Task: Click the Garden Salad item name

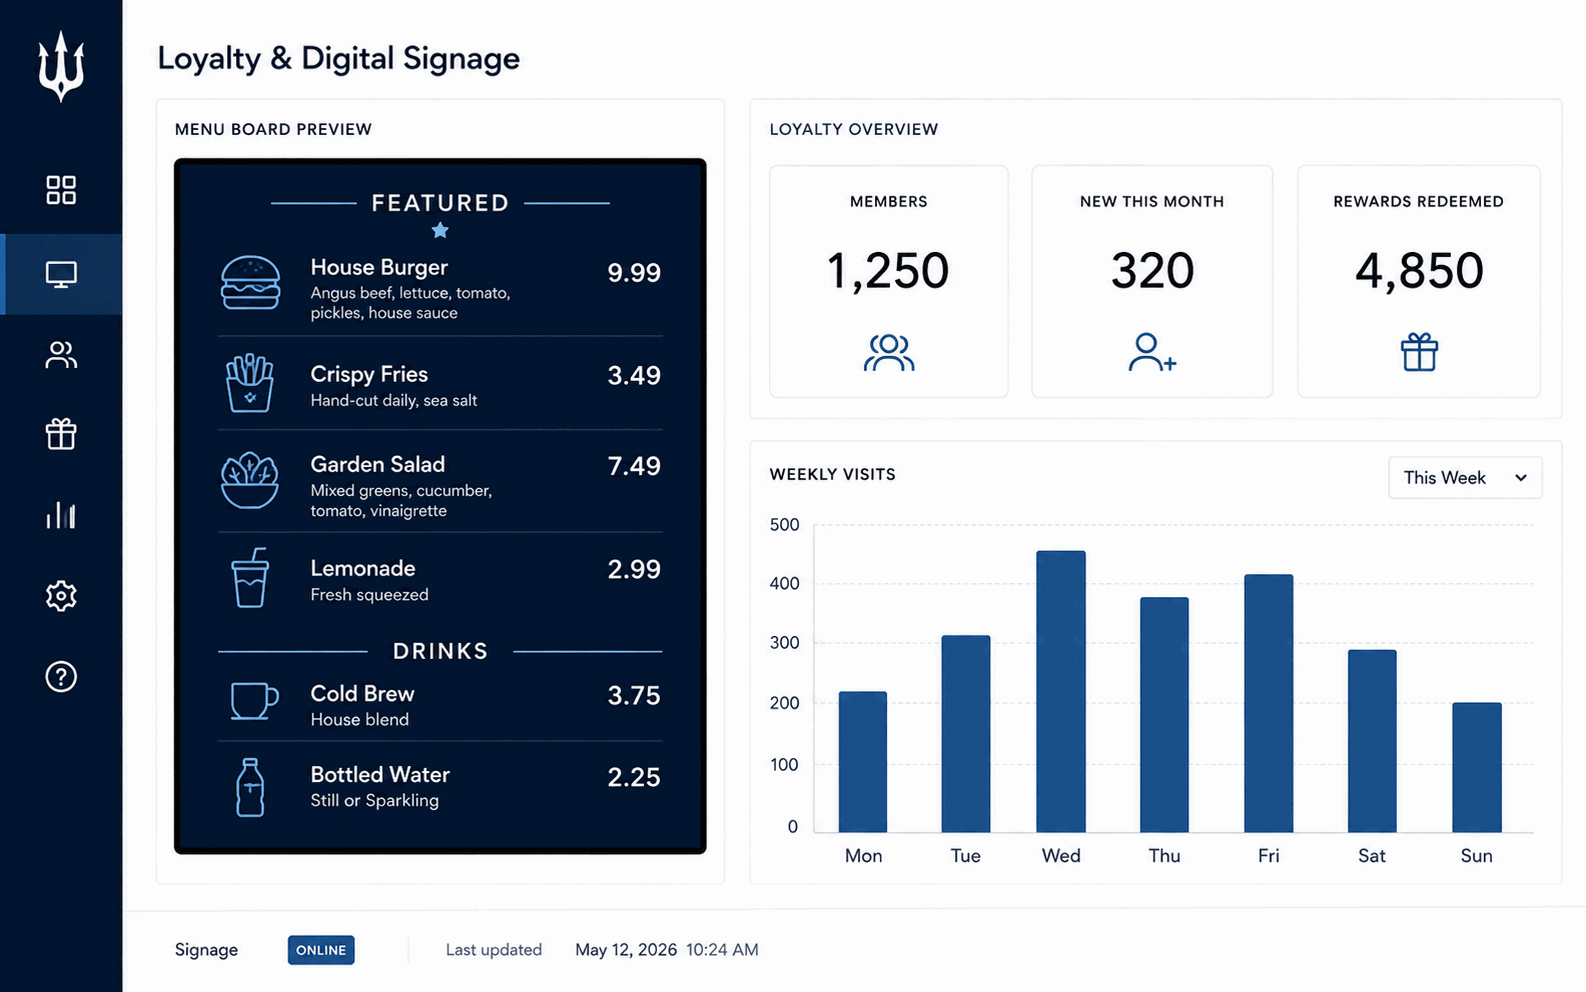Action: pyautogui.click(x=378, y=464)
